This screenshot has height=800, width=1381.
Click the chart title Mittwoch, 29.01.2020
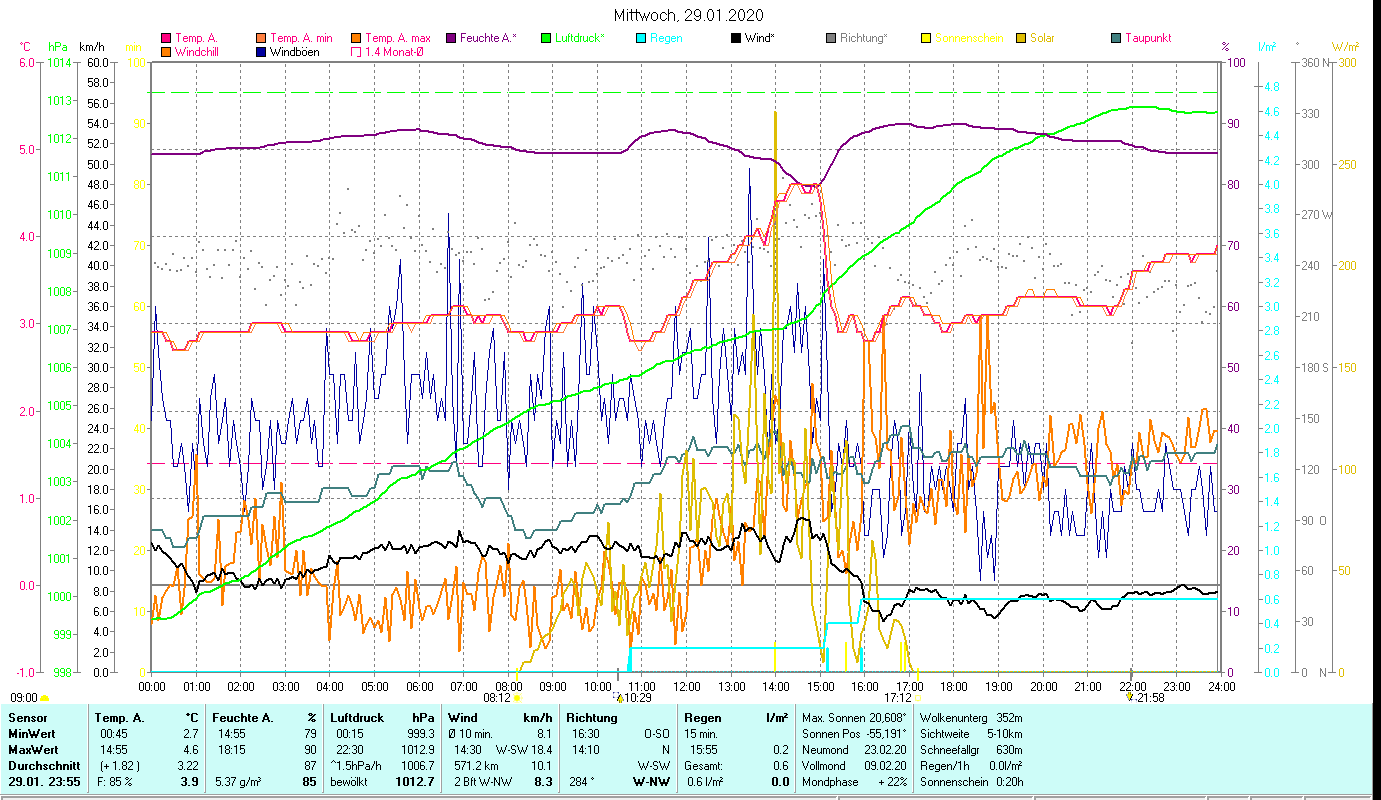pyautogui.click(x=689, y=15)
